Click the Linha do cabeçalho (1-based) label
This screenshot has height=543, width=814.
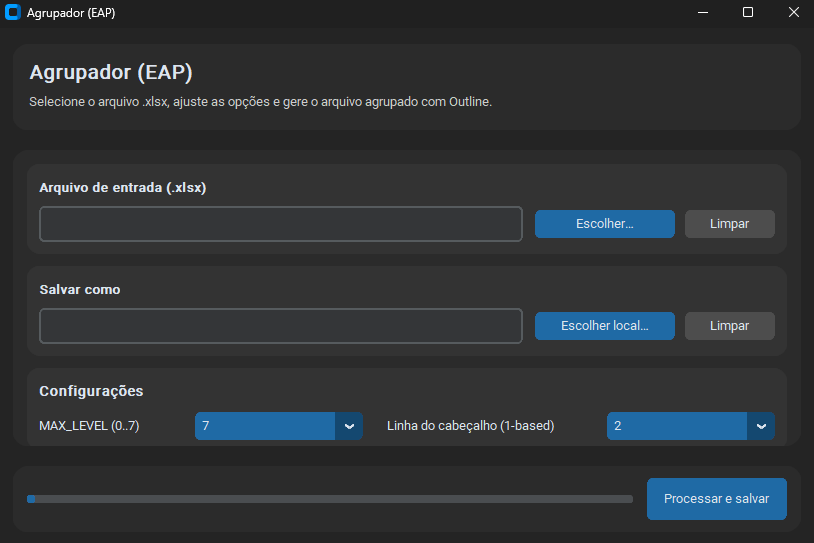(470, 426)
